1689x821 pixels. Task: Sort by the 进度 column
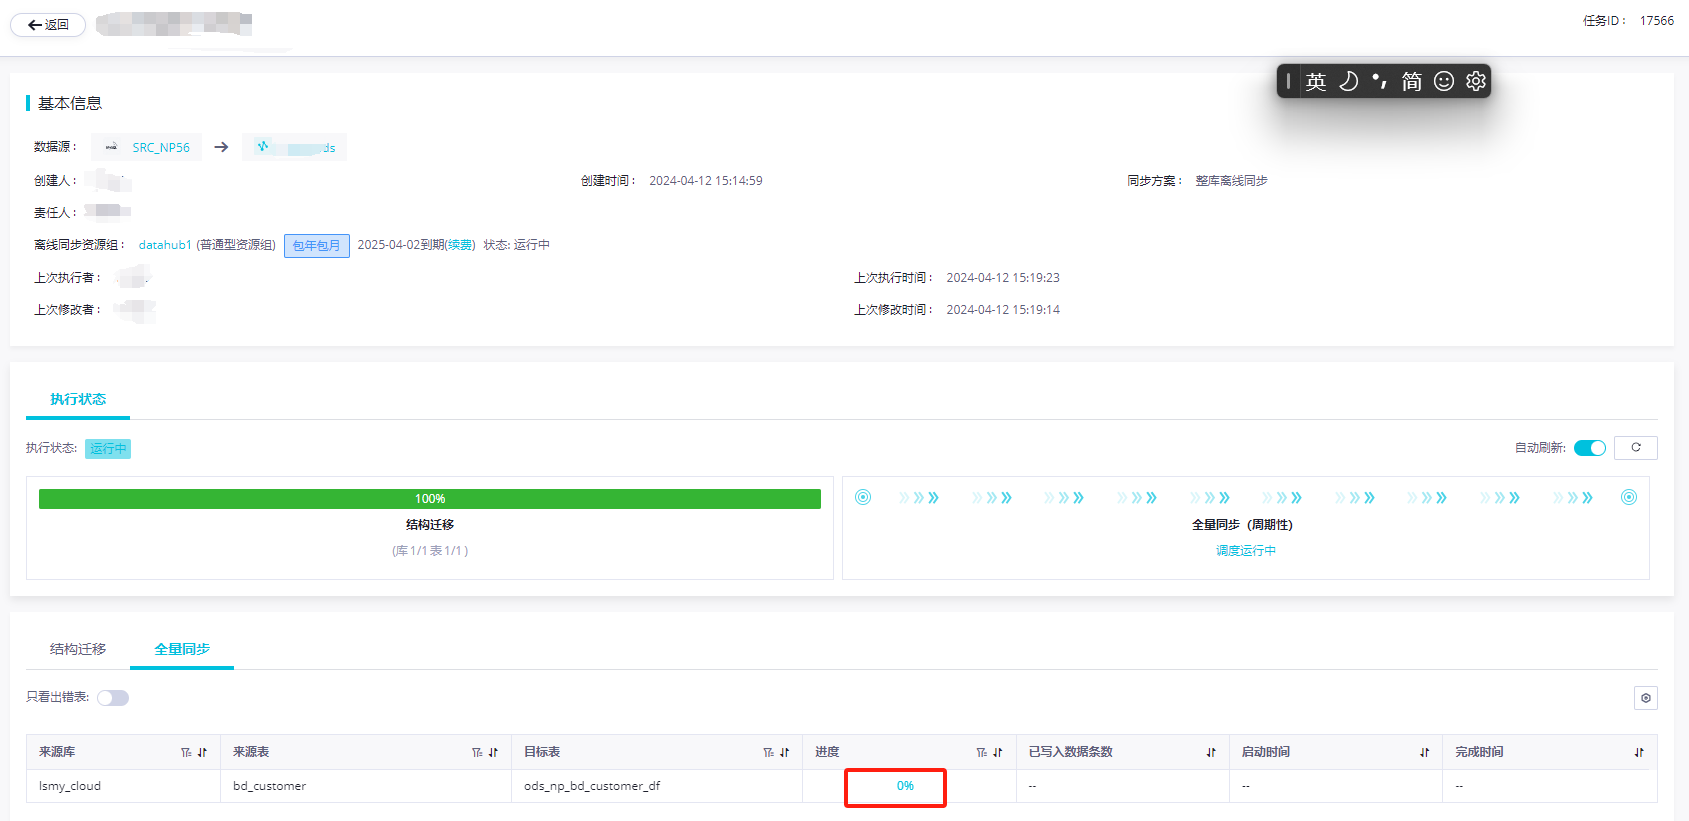tap(998, 753)
